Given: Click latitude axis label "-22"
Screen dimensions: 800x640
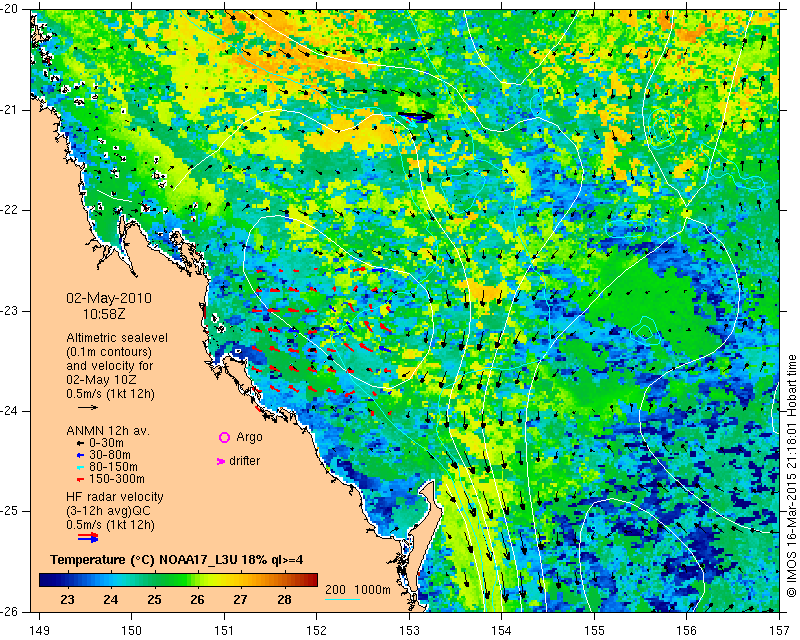Looking at the screenshot, I should pyautogui.click(x=11, y=210).
